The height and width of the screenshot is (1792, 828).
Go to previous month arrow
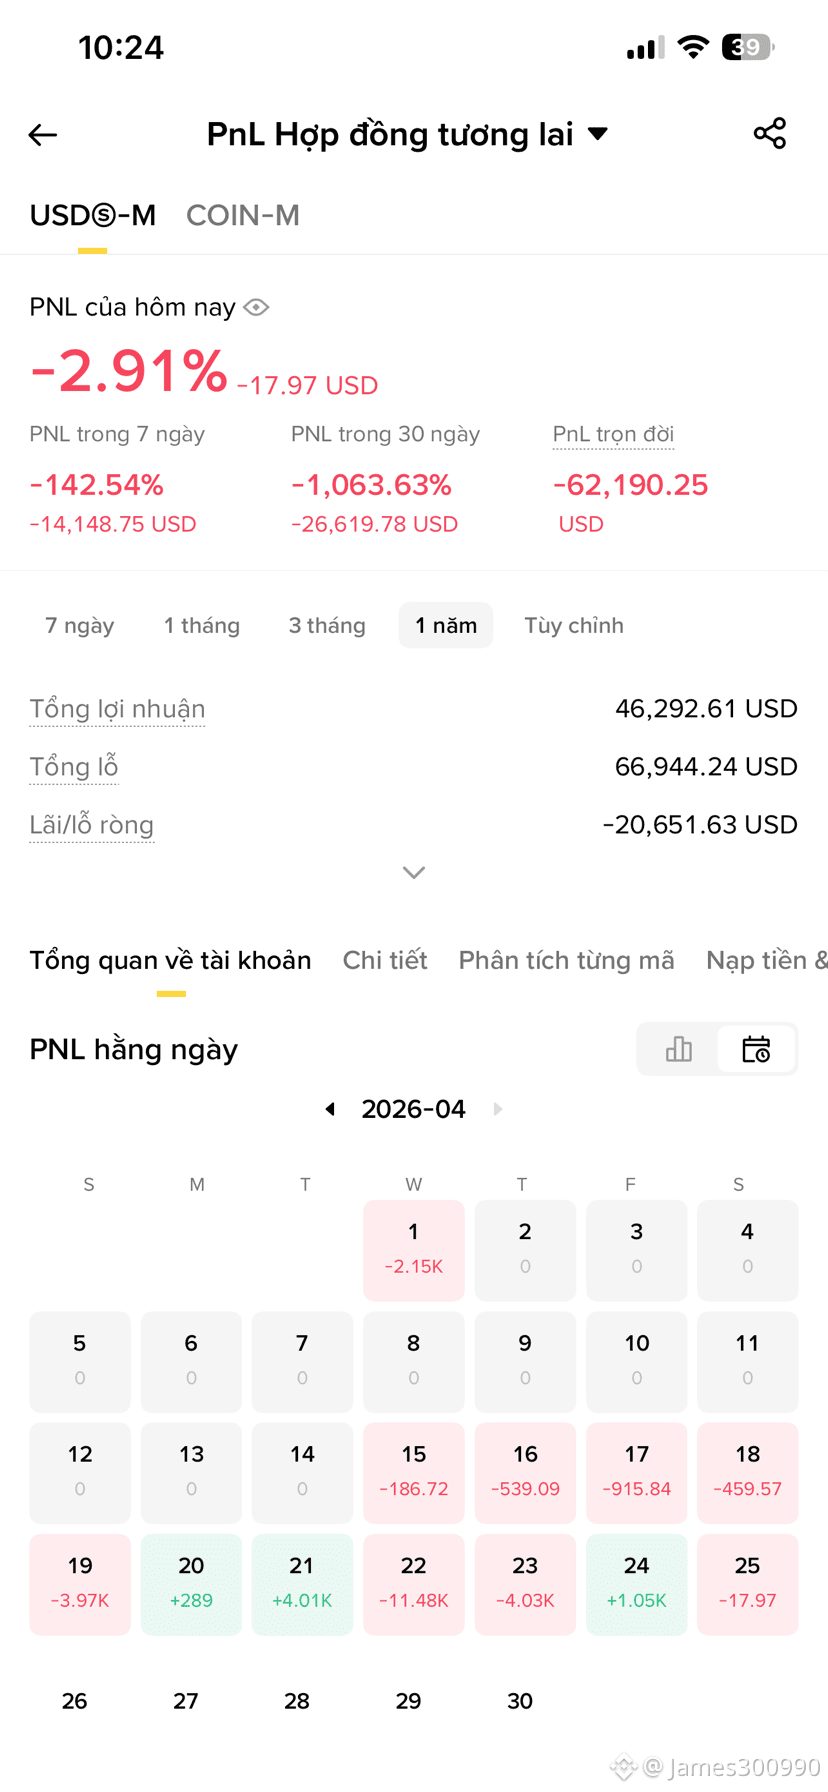coord(330,1109)
